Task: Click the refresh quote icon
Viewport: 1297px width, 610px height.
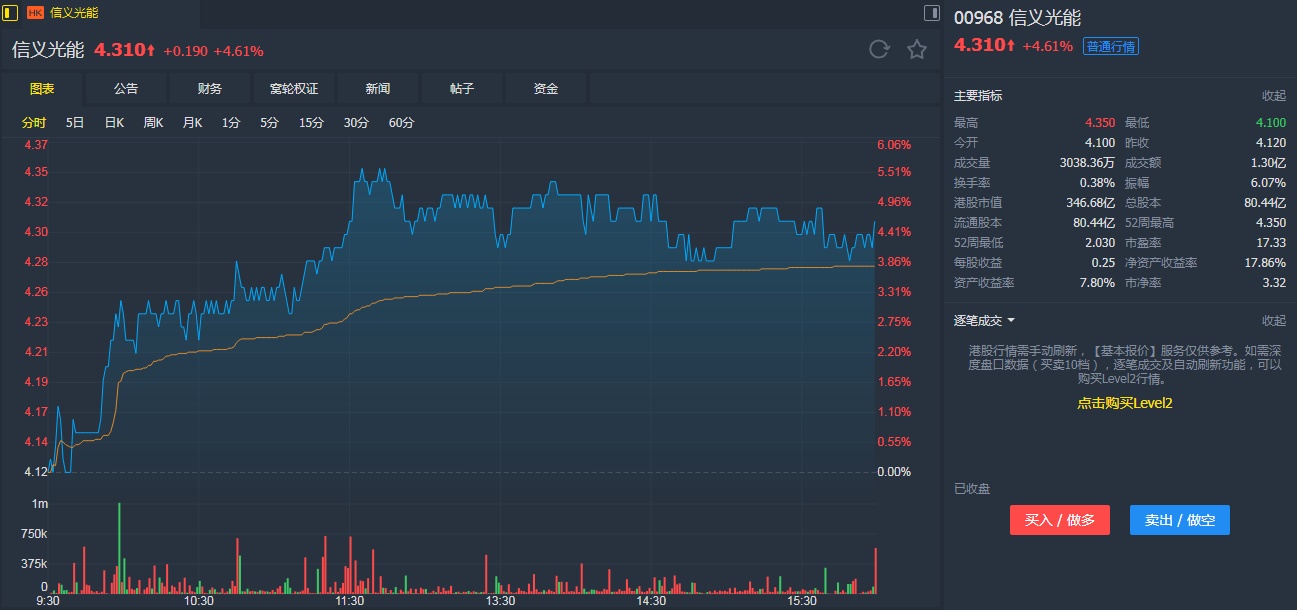Action: 879,50
